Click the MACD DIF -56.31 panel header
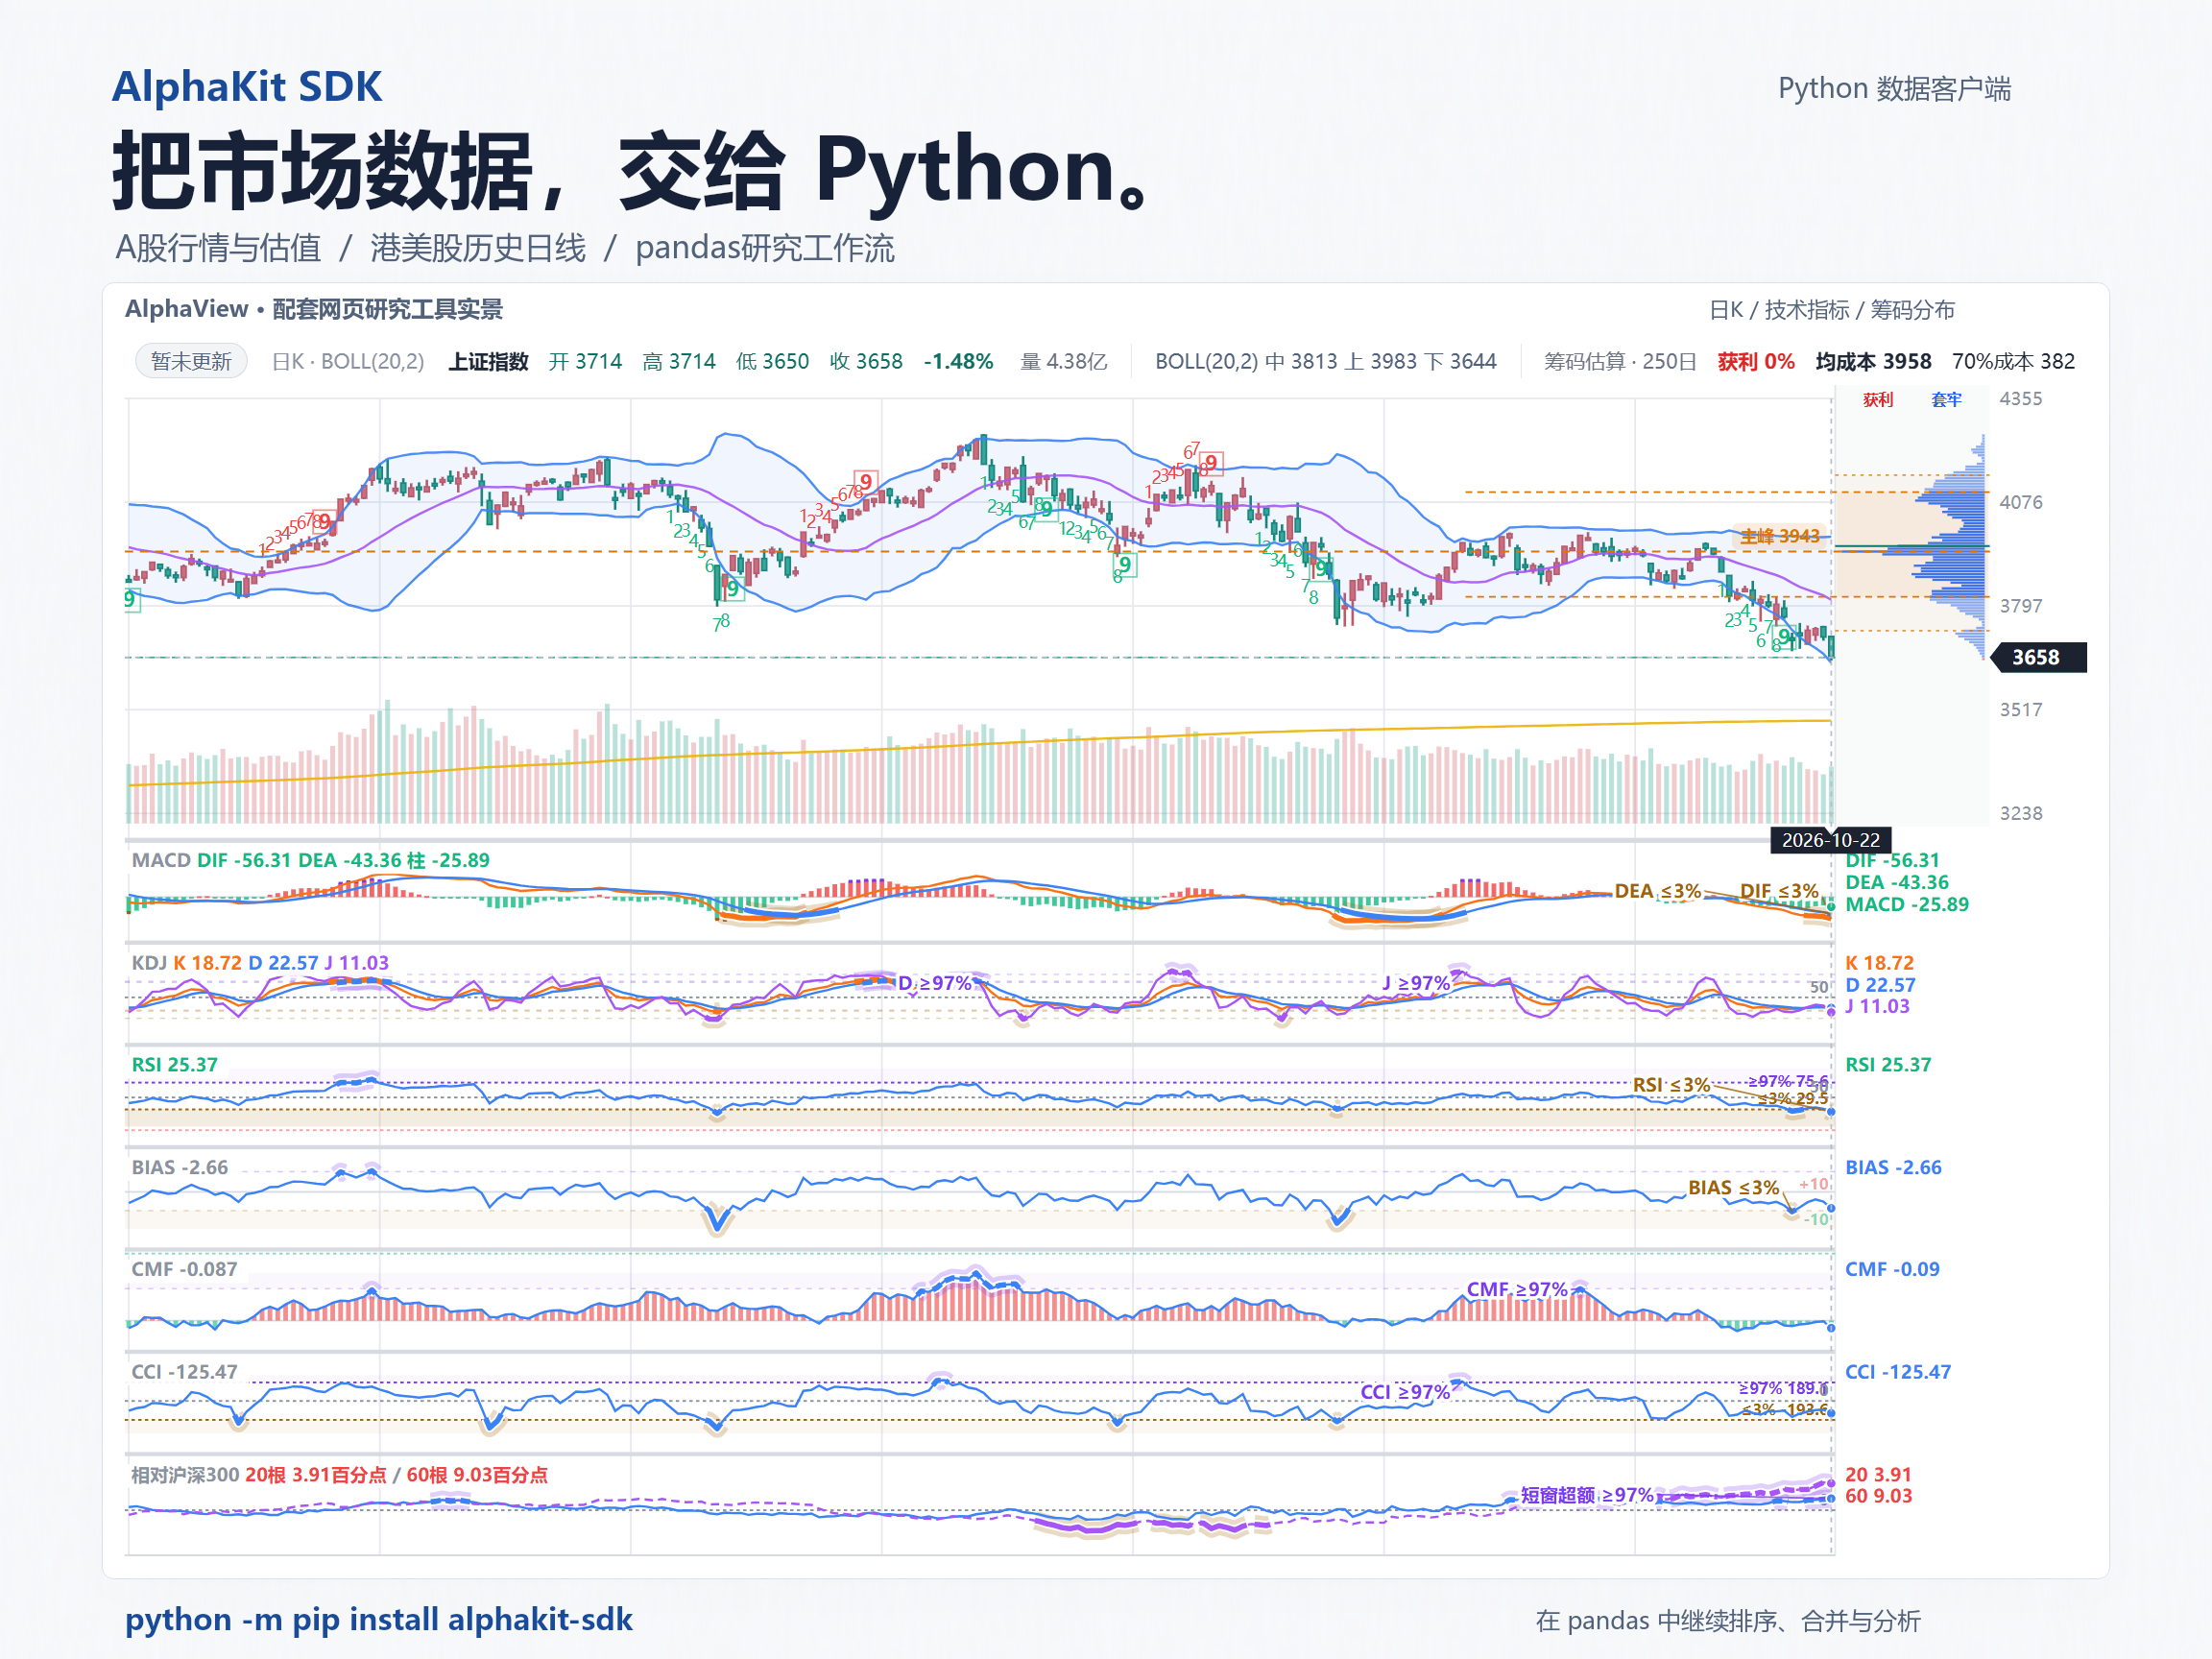This screenshot has height=1659, width=2212. tap(310, 860)
